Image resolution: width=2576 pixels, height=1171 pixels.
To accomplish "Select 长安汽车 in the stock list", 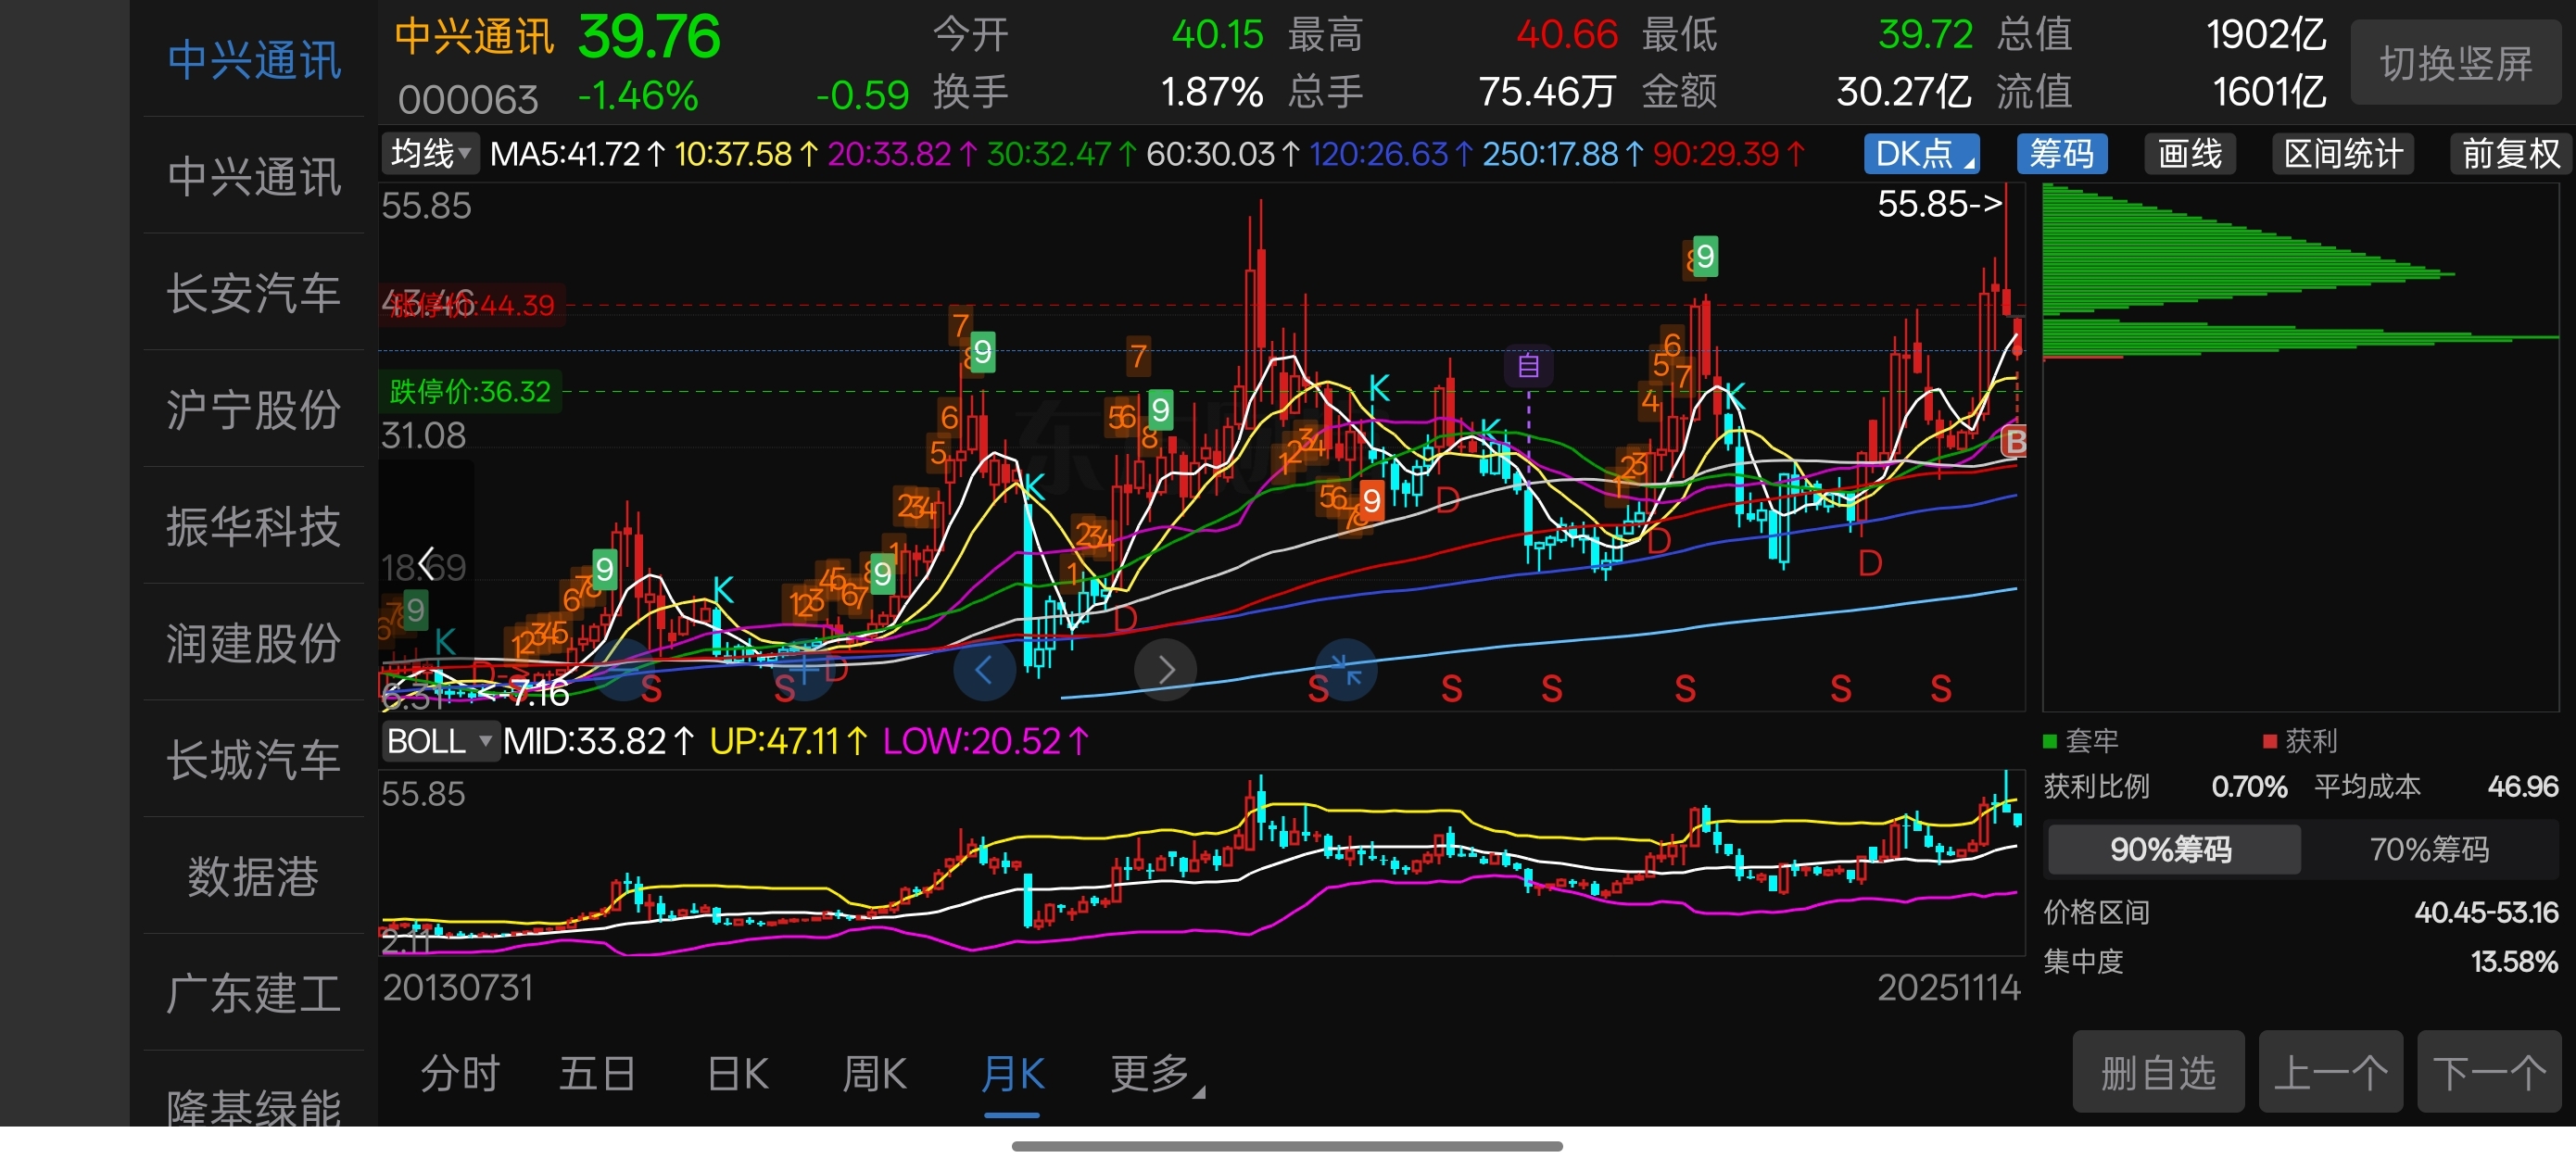I will point(254,293).
